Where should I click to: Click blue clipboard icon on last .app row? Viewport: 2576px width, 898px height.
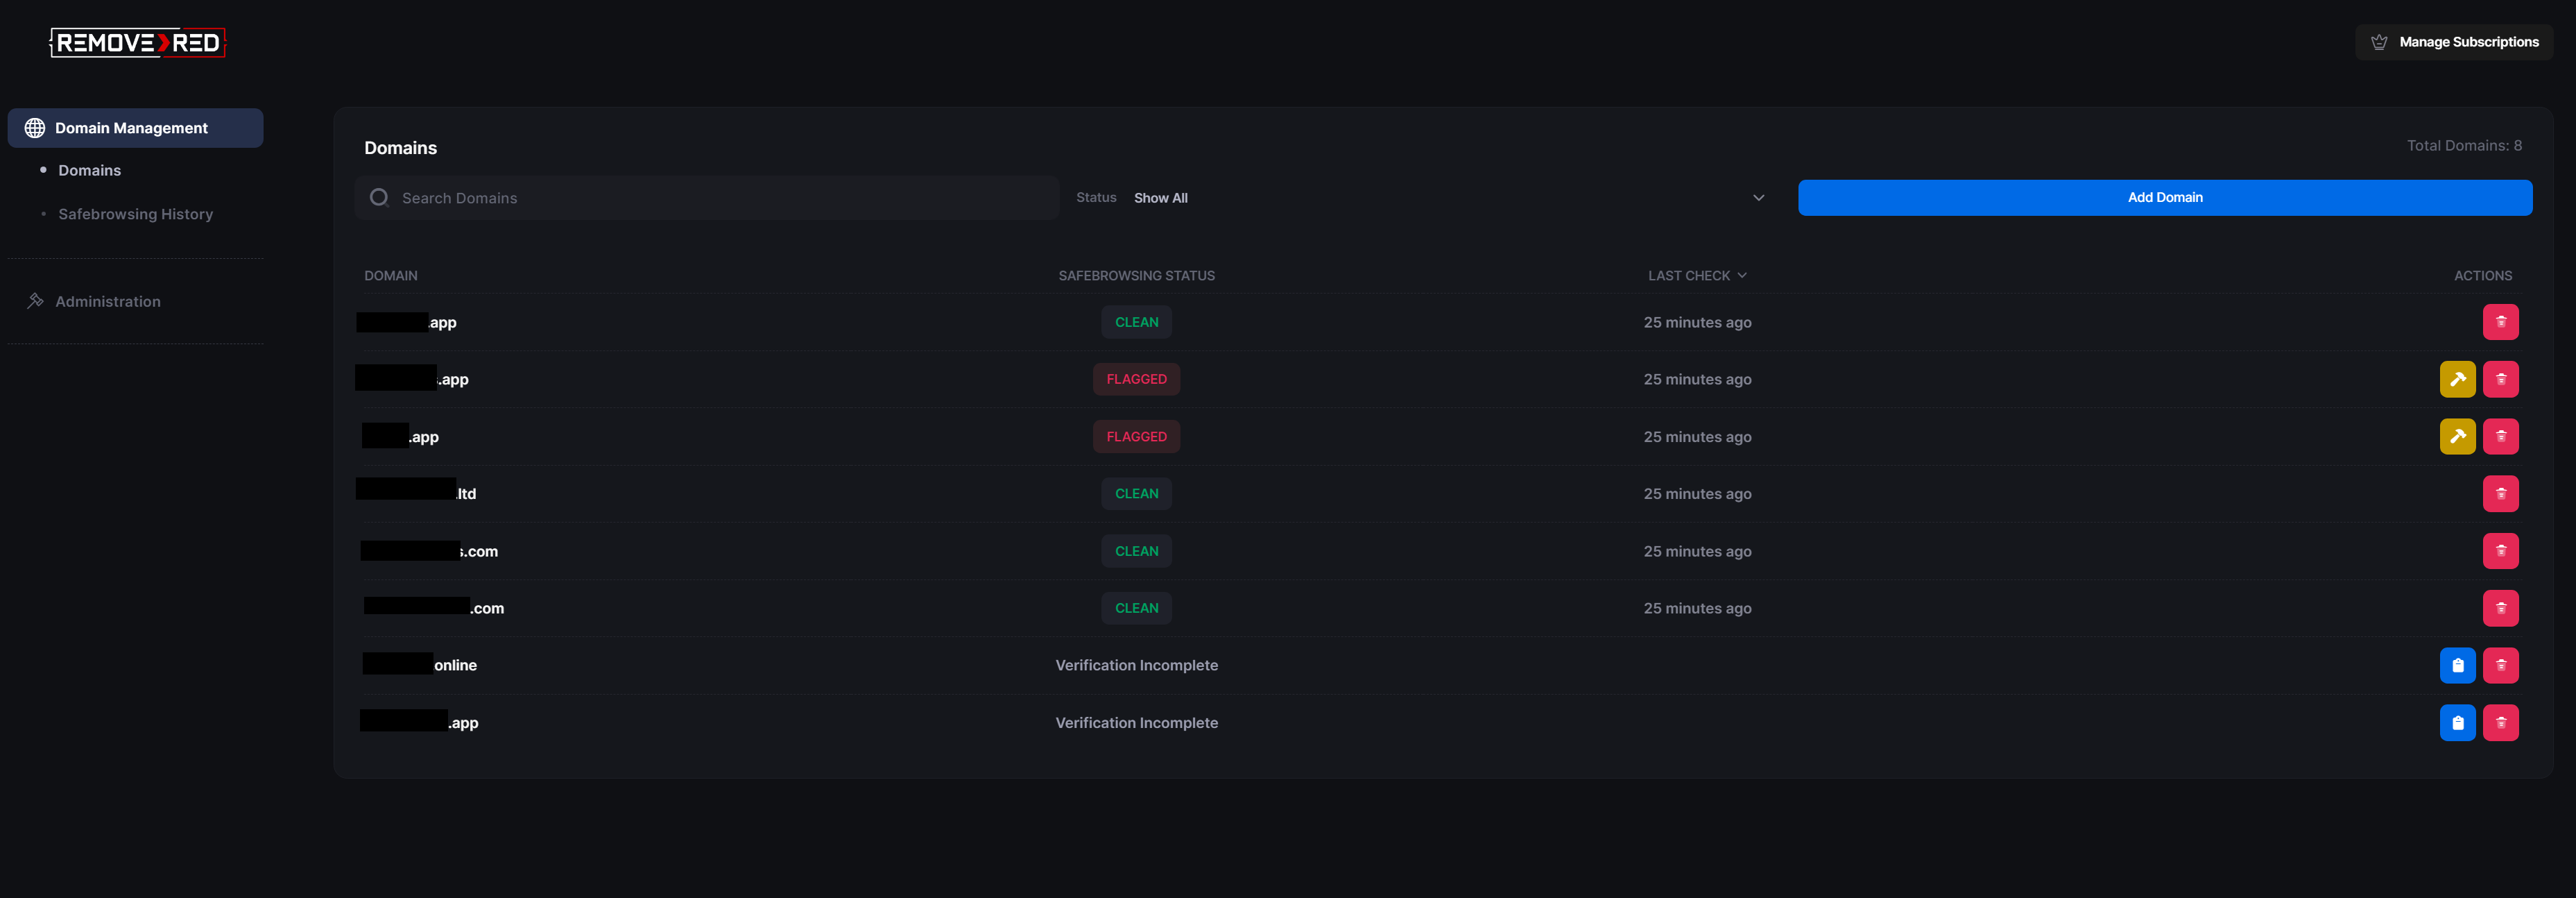[x=2457, y=722]
